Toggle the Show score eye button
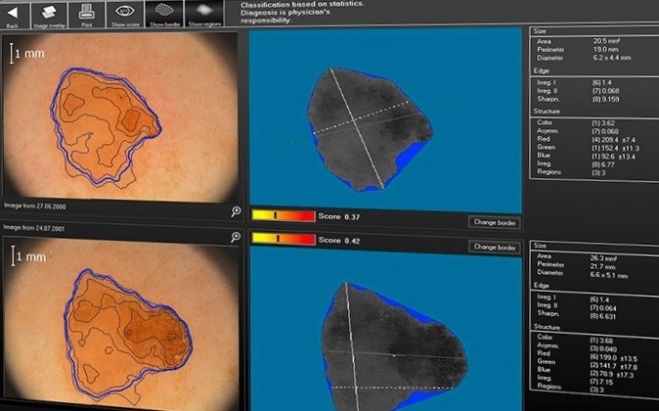Viewport: 659px width, 411px height. 125,15
